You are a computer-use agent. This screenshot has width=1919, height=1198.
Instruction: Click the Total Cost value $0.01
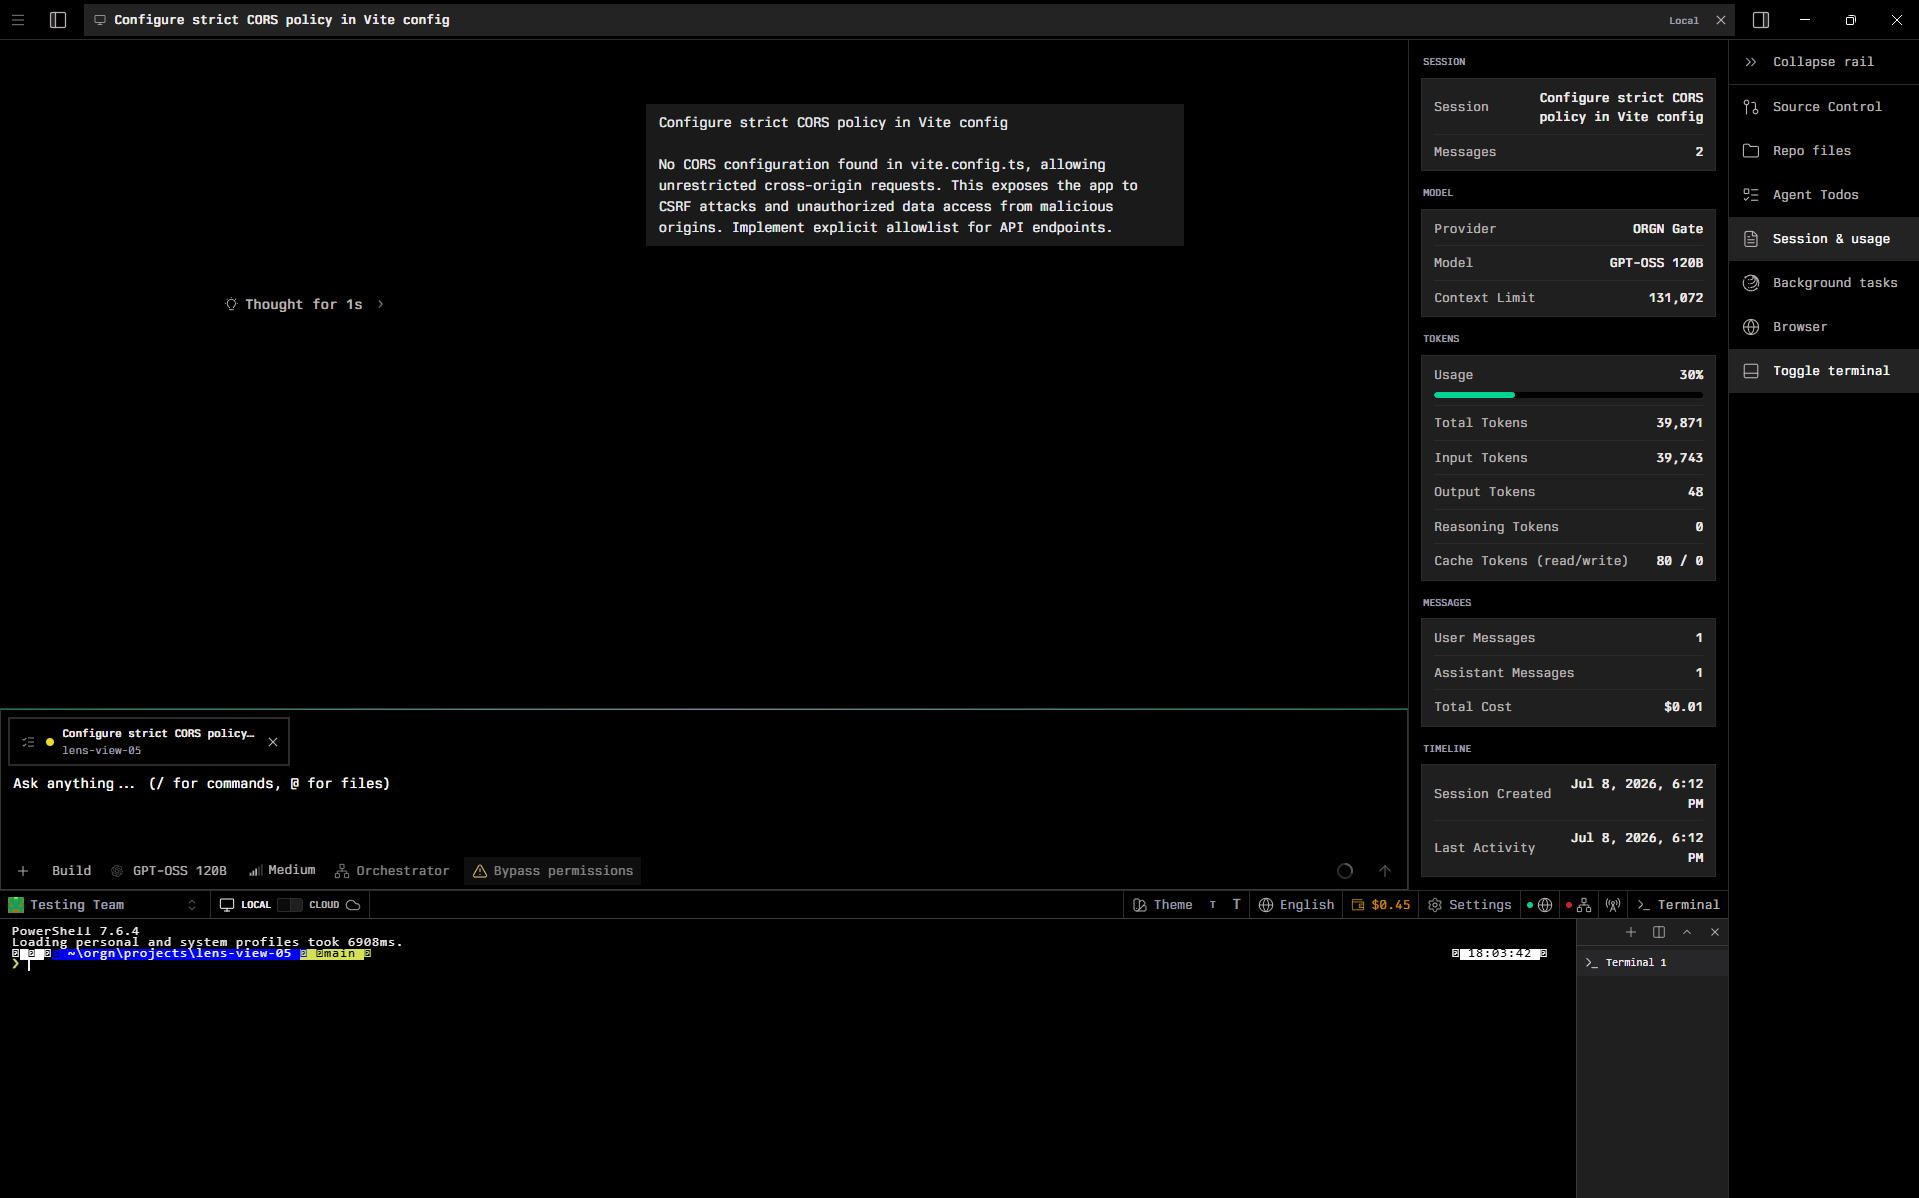tap(1683, 707)
